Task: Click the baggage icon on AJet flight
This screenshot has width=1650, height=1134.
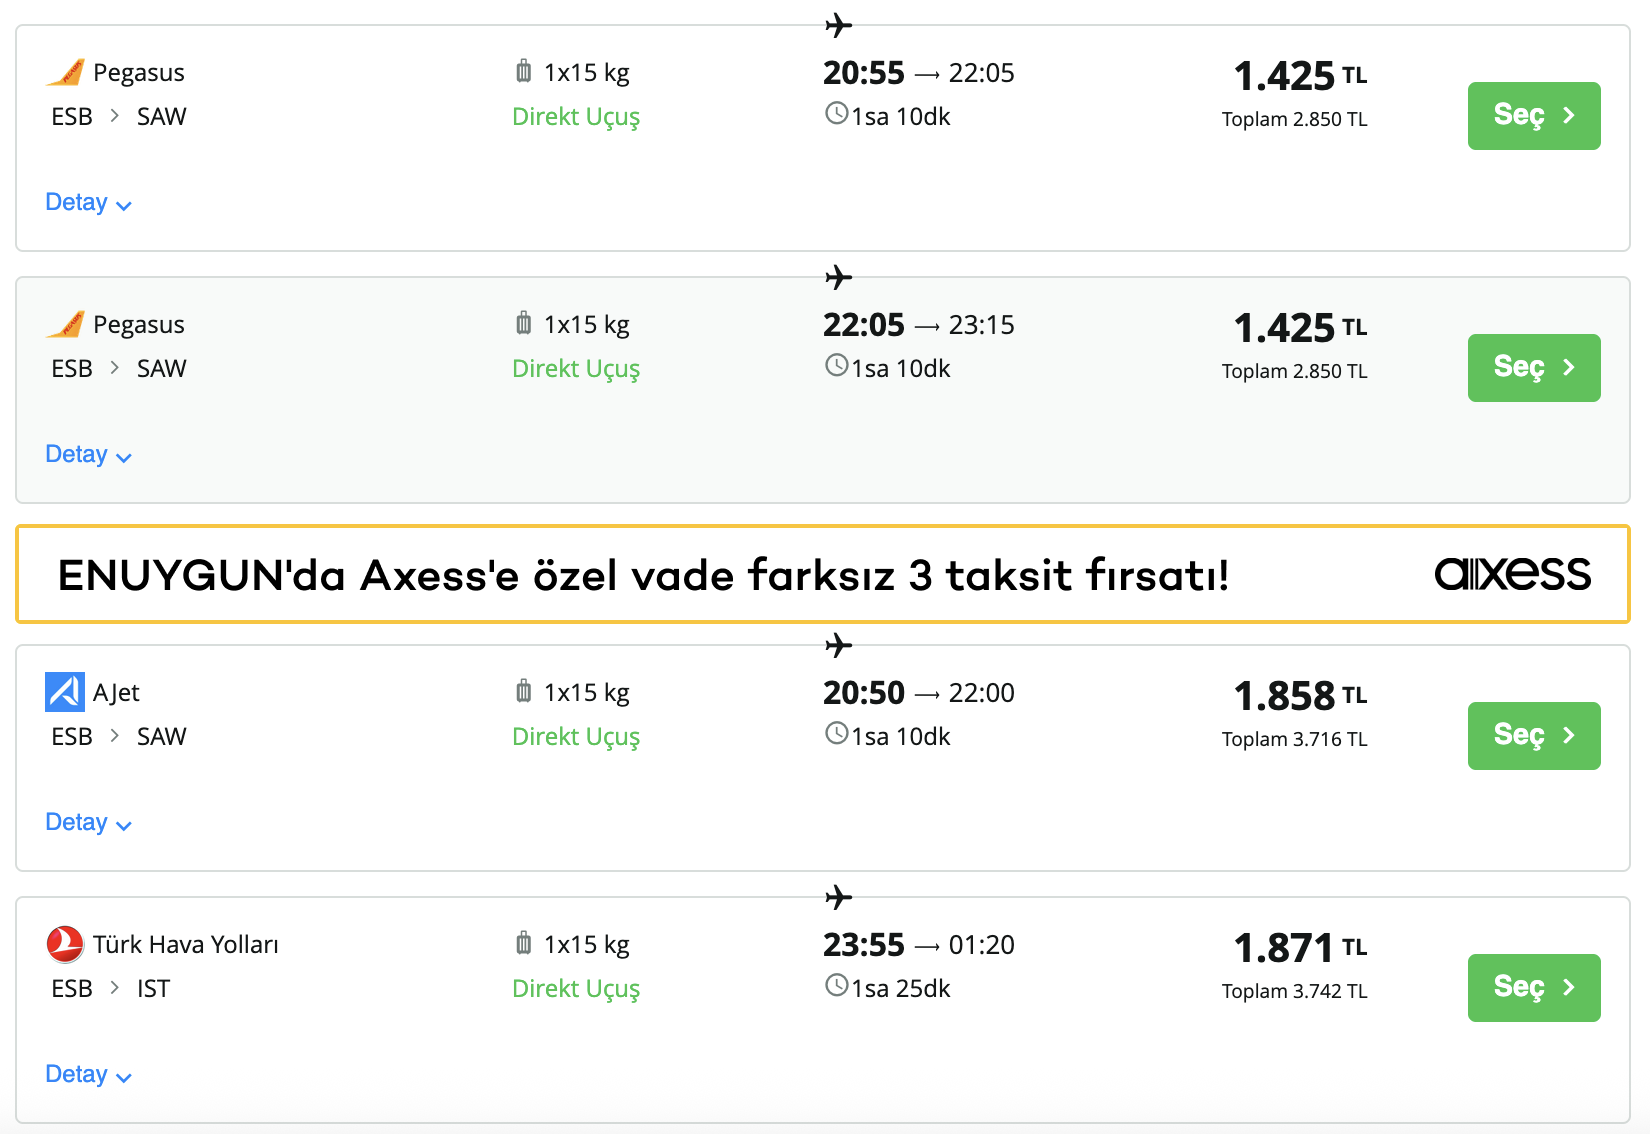Action: click(523, 691)
